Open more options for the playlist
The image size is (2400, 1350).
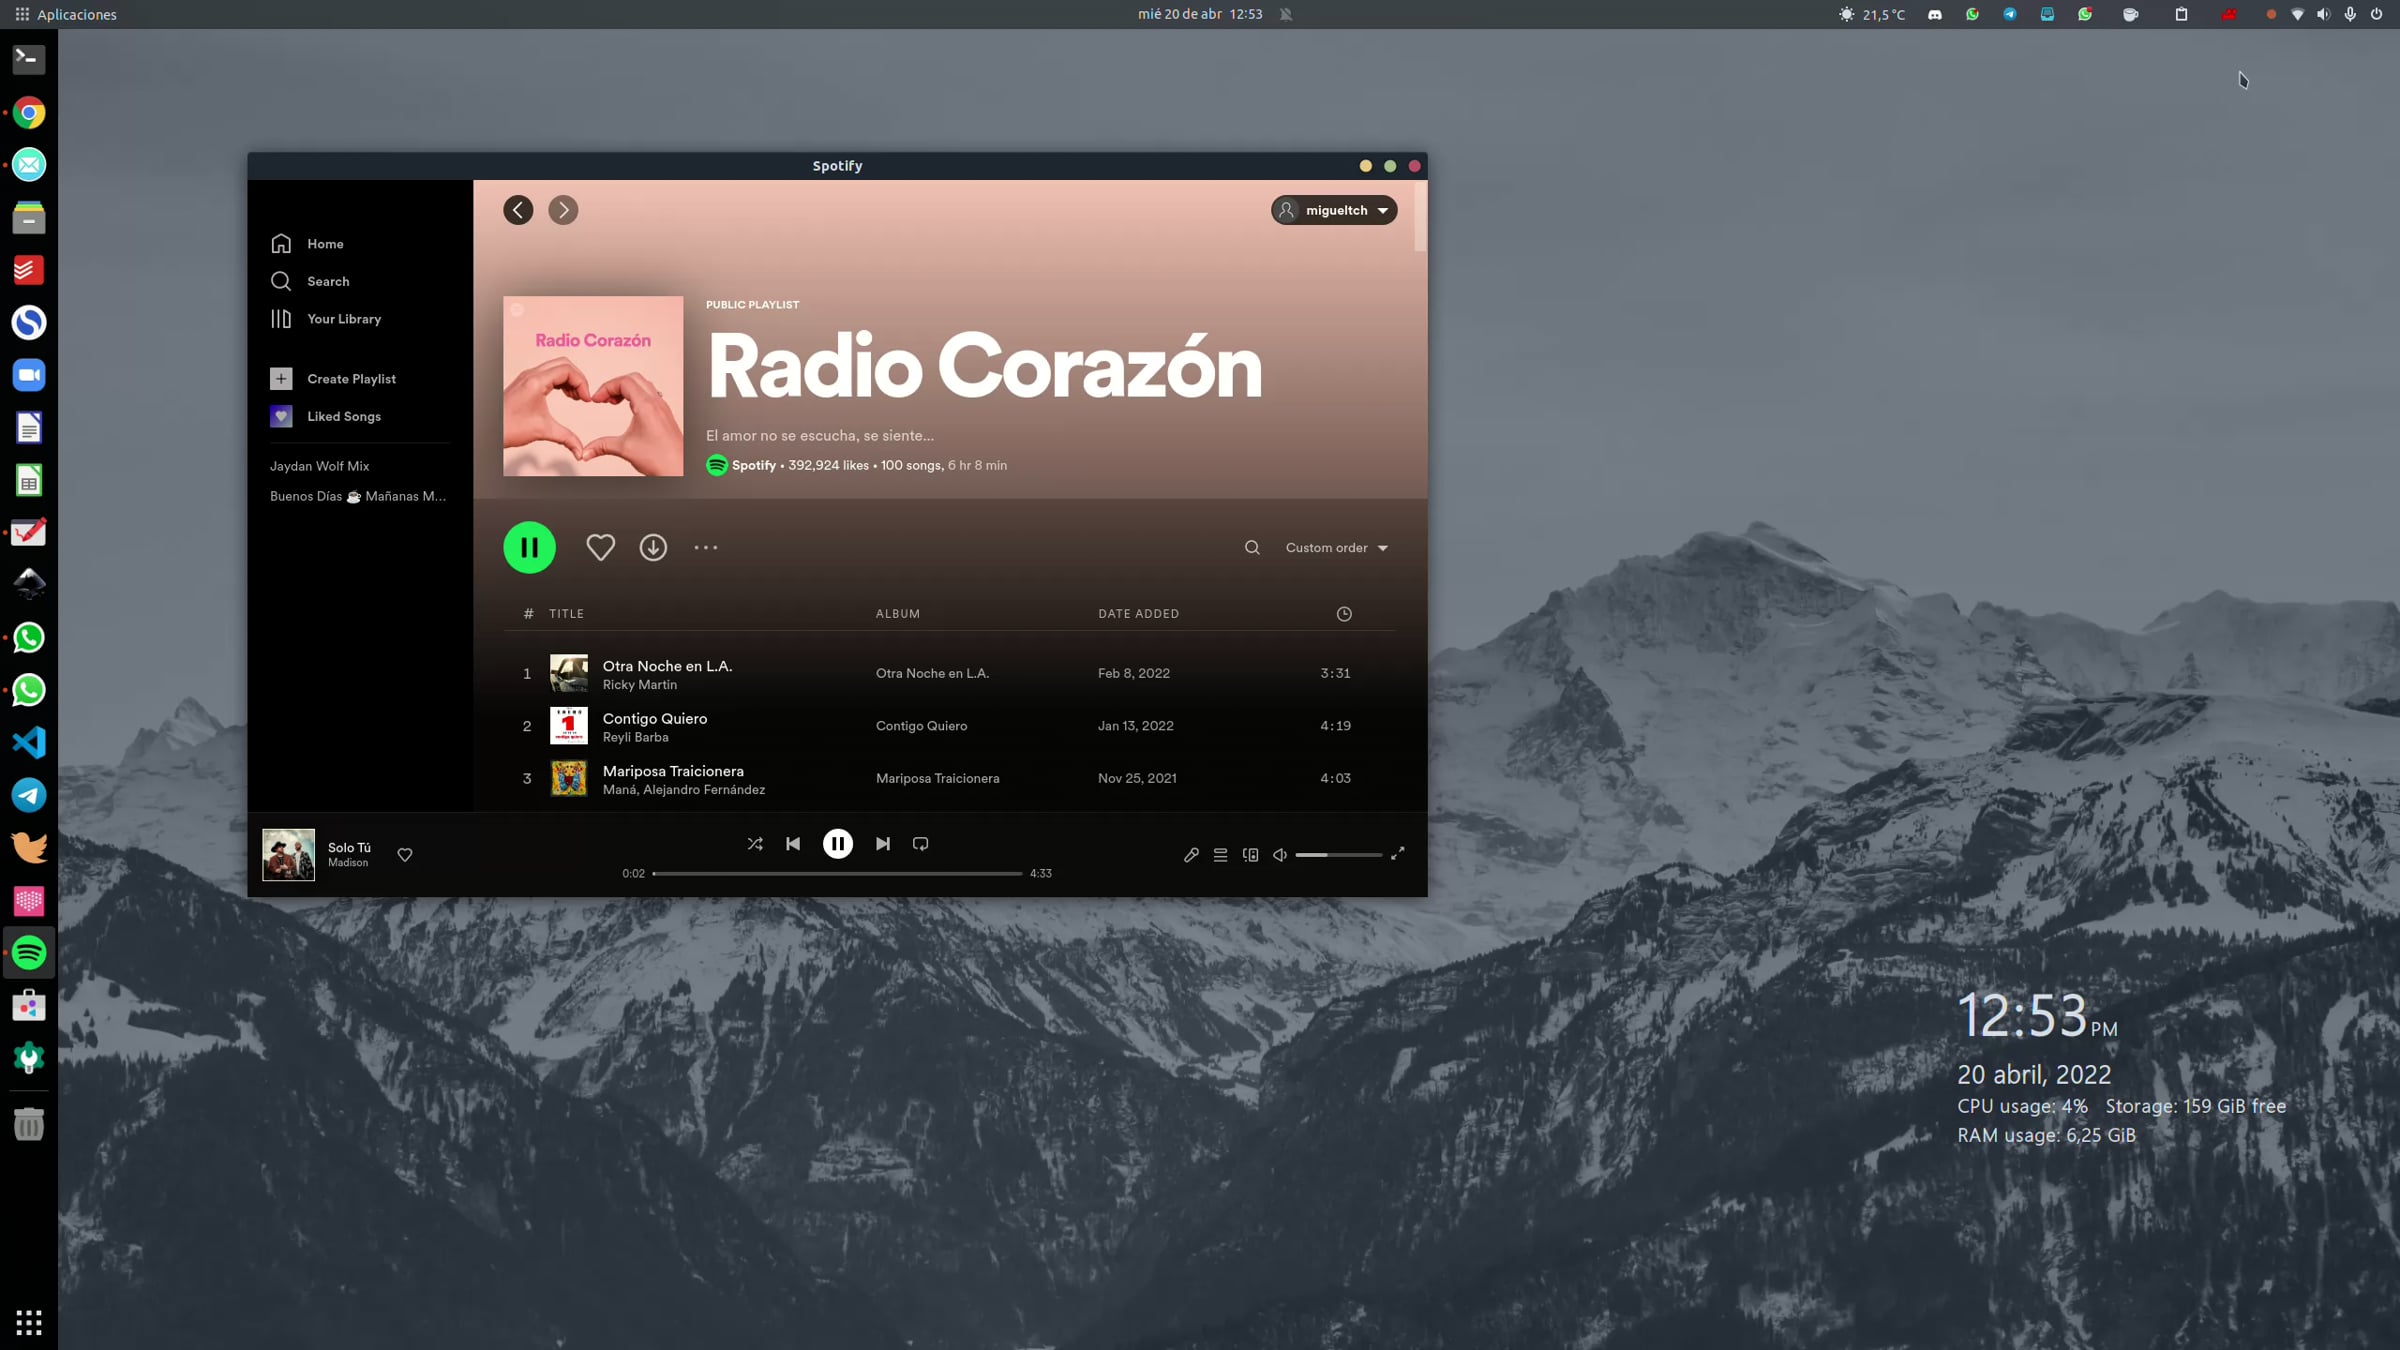pyautogui.click(x=706, y=548)
